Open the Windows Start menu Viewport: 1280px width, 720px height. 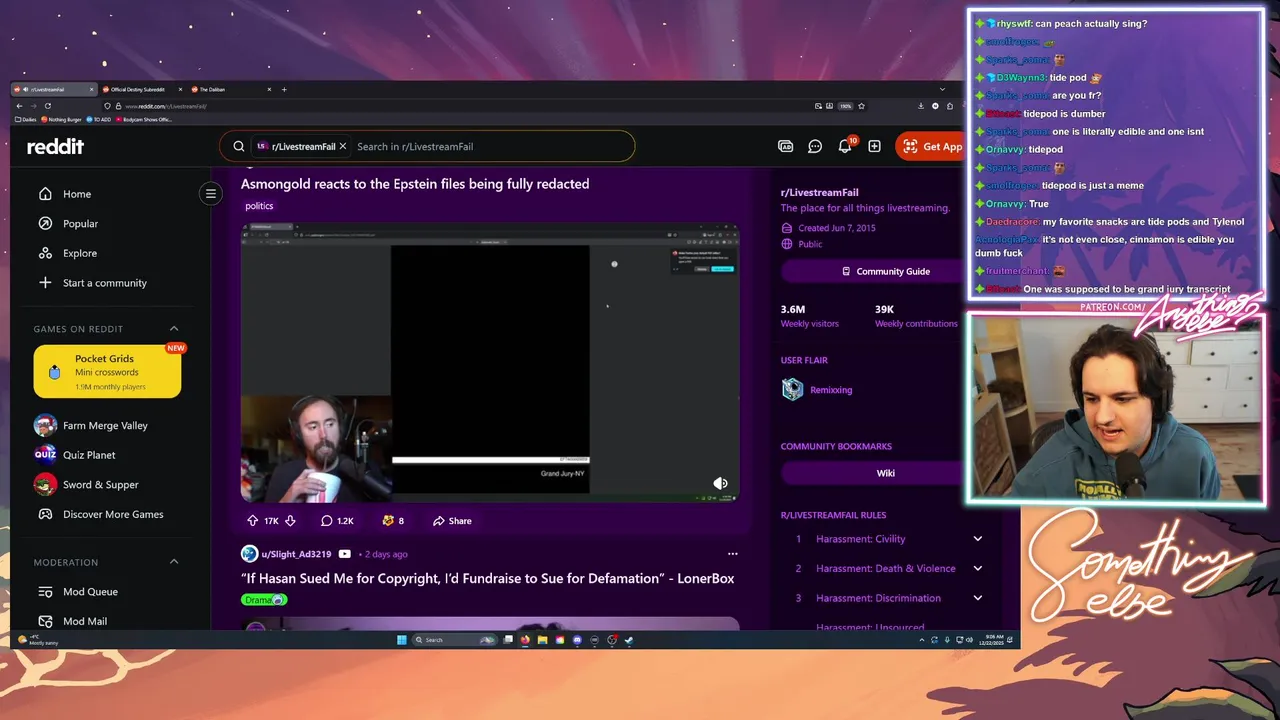click(401, 640)
